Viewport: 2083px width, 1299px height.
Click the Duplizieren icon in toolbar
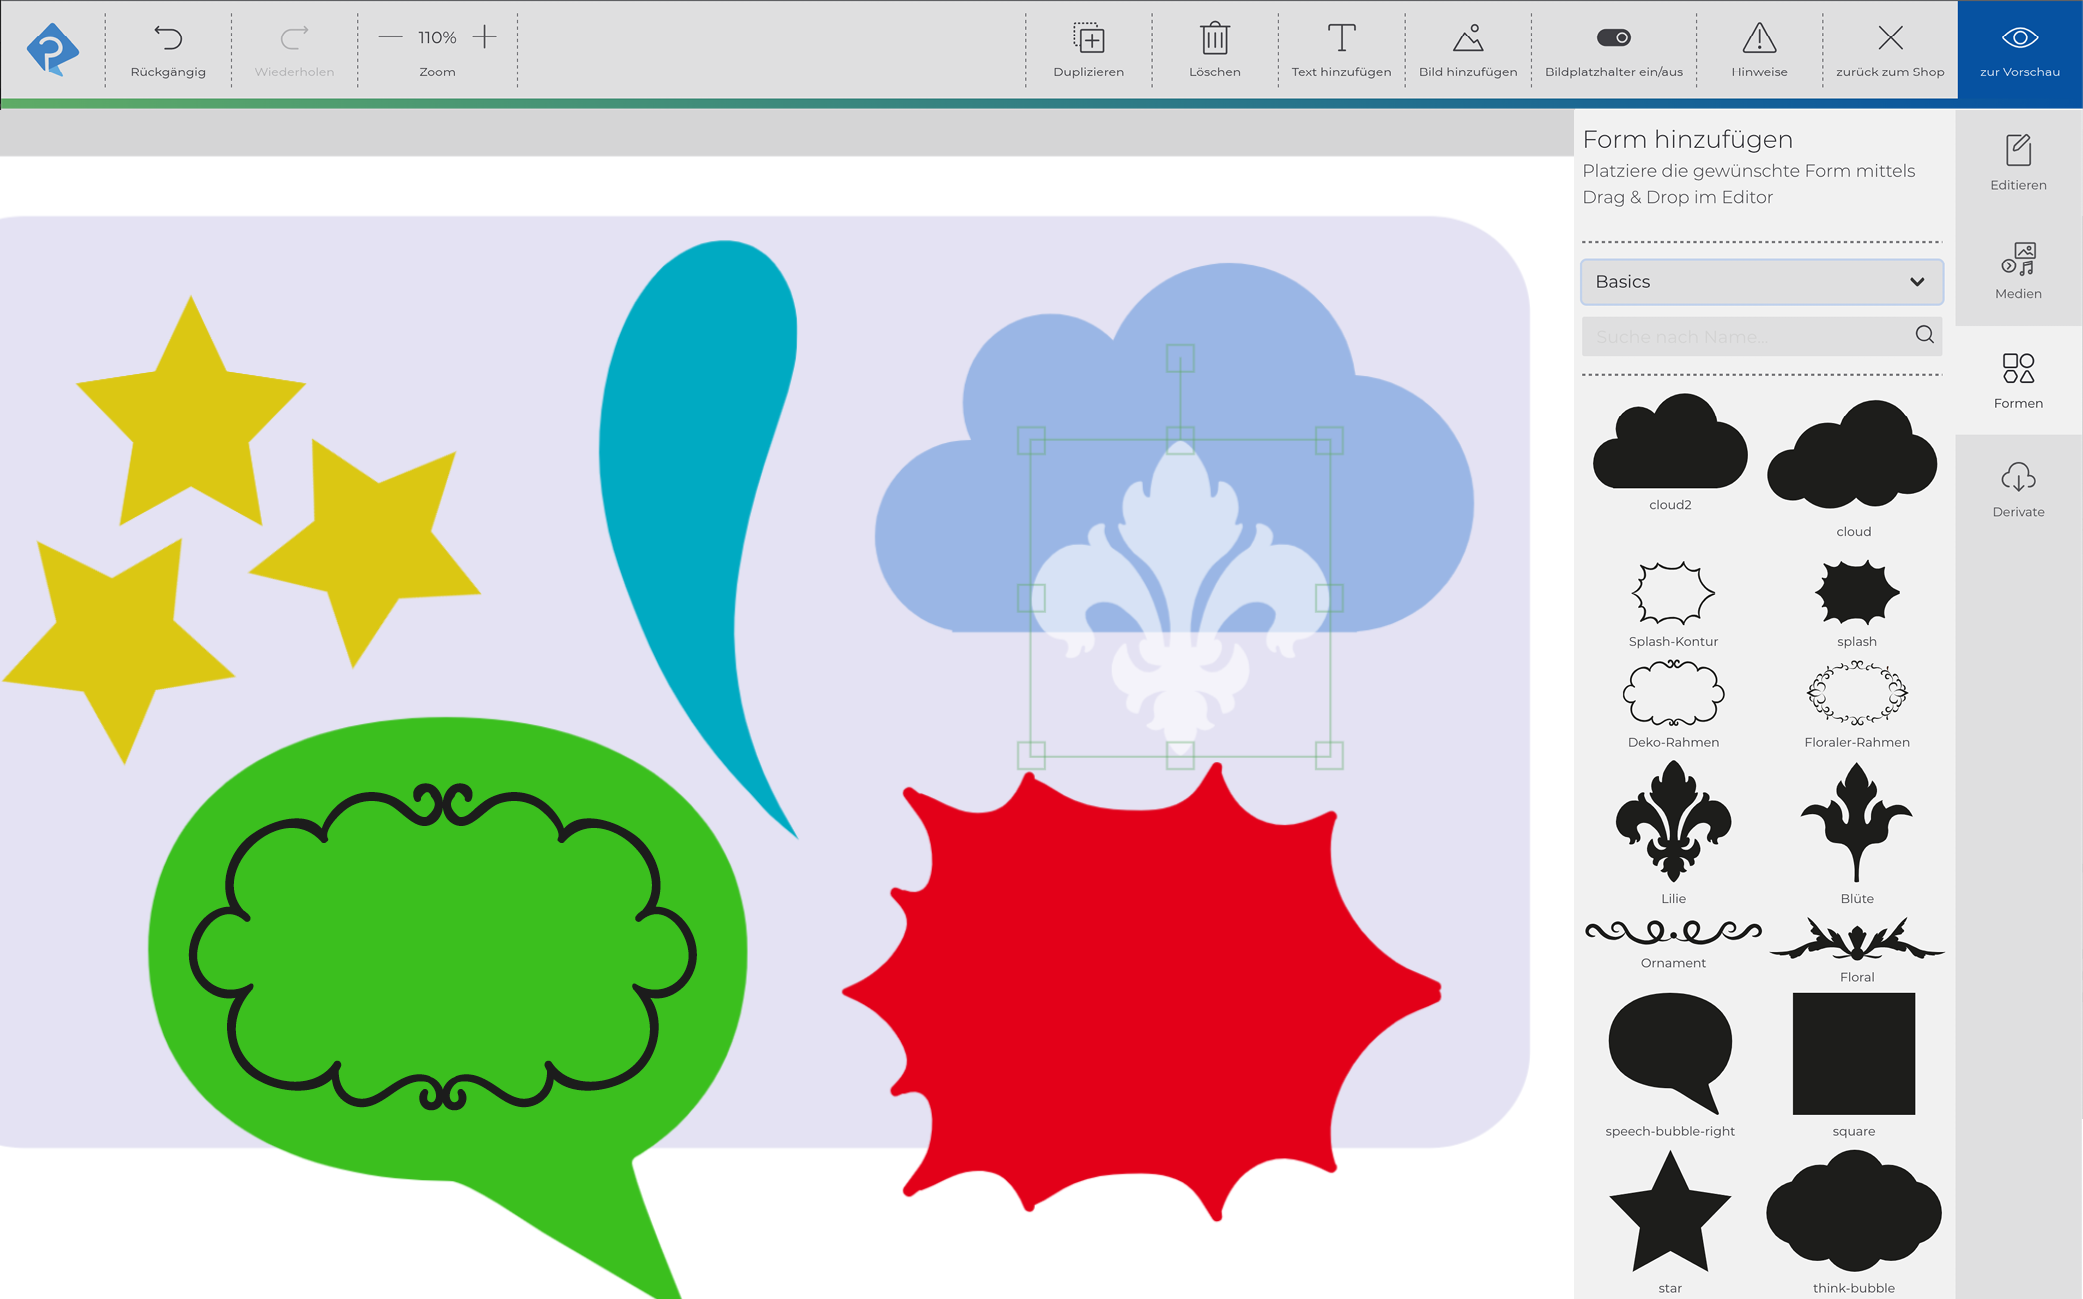tap(1088, 39)
